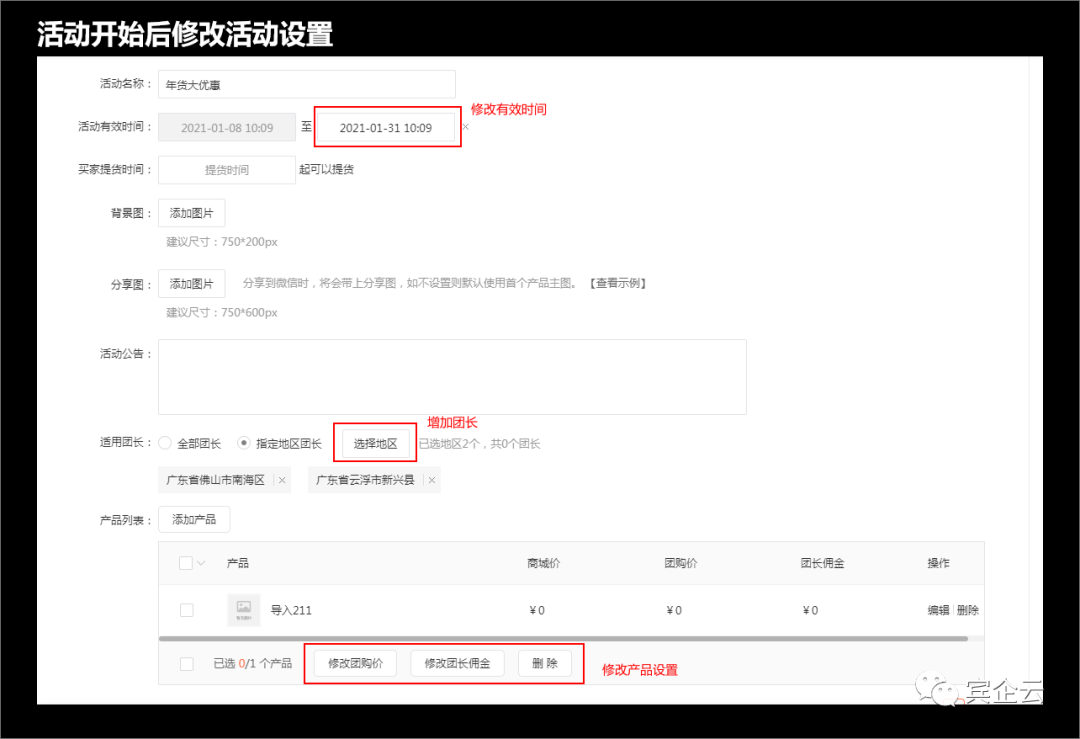Click 添加图片 under 背景图
The height and width of the screenshot is (739, 1080).
(192, 213)
